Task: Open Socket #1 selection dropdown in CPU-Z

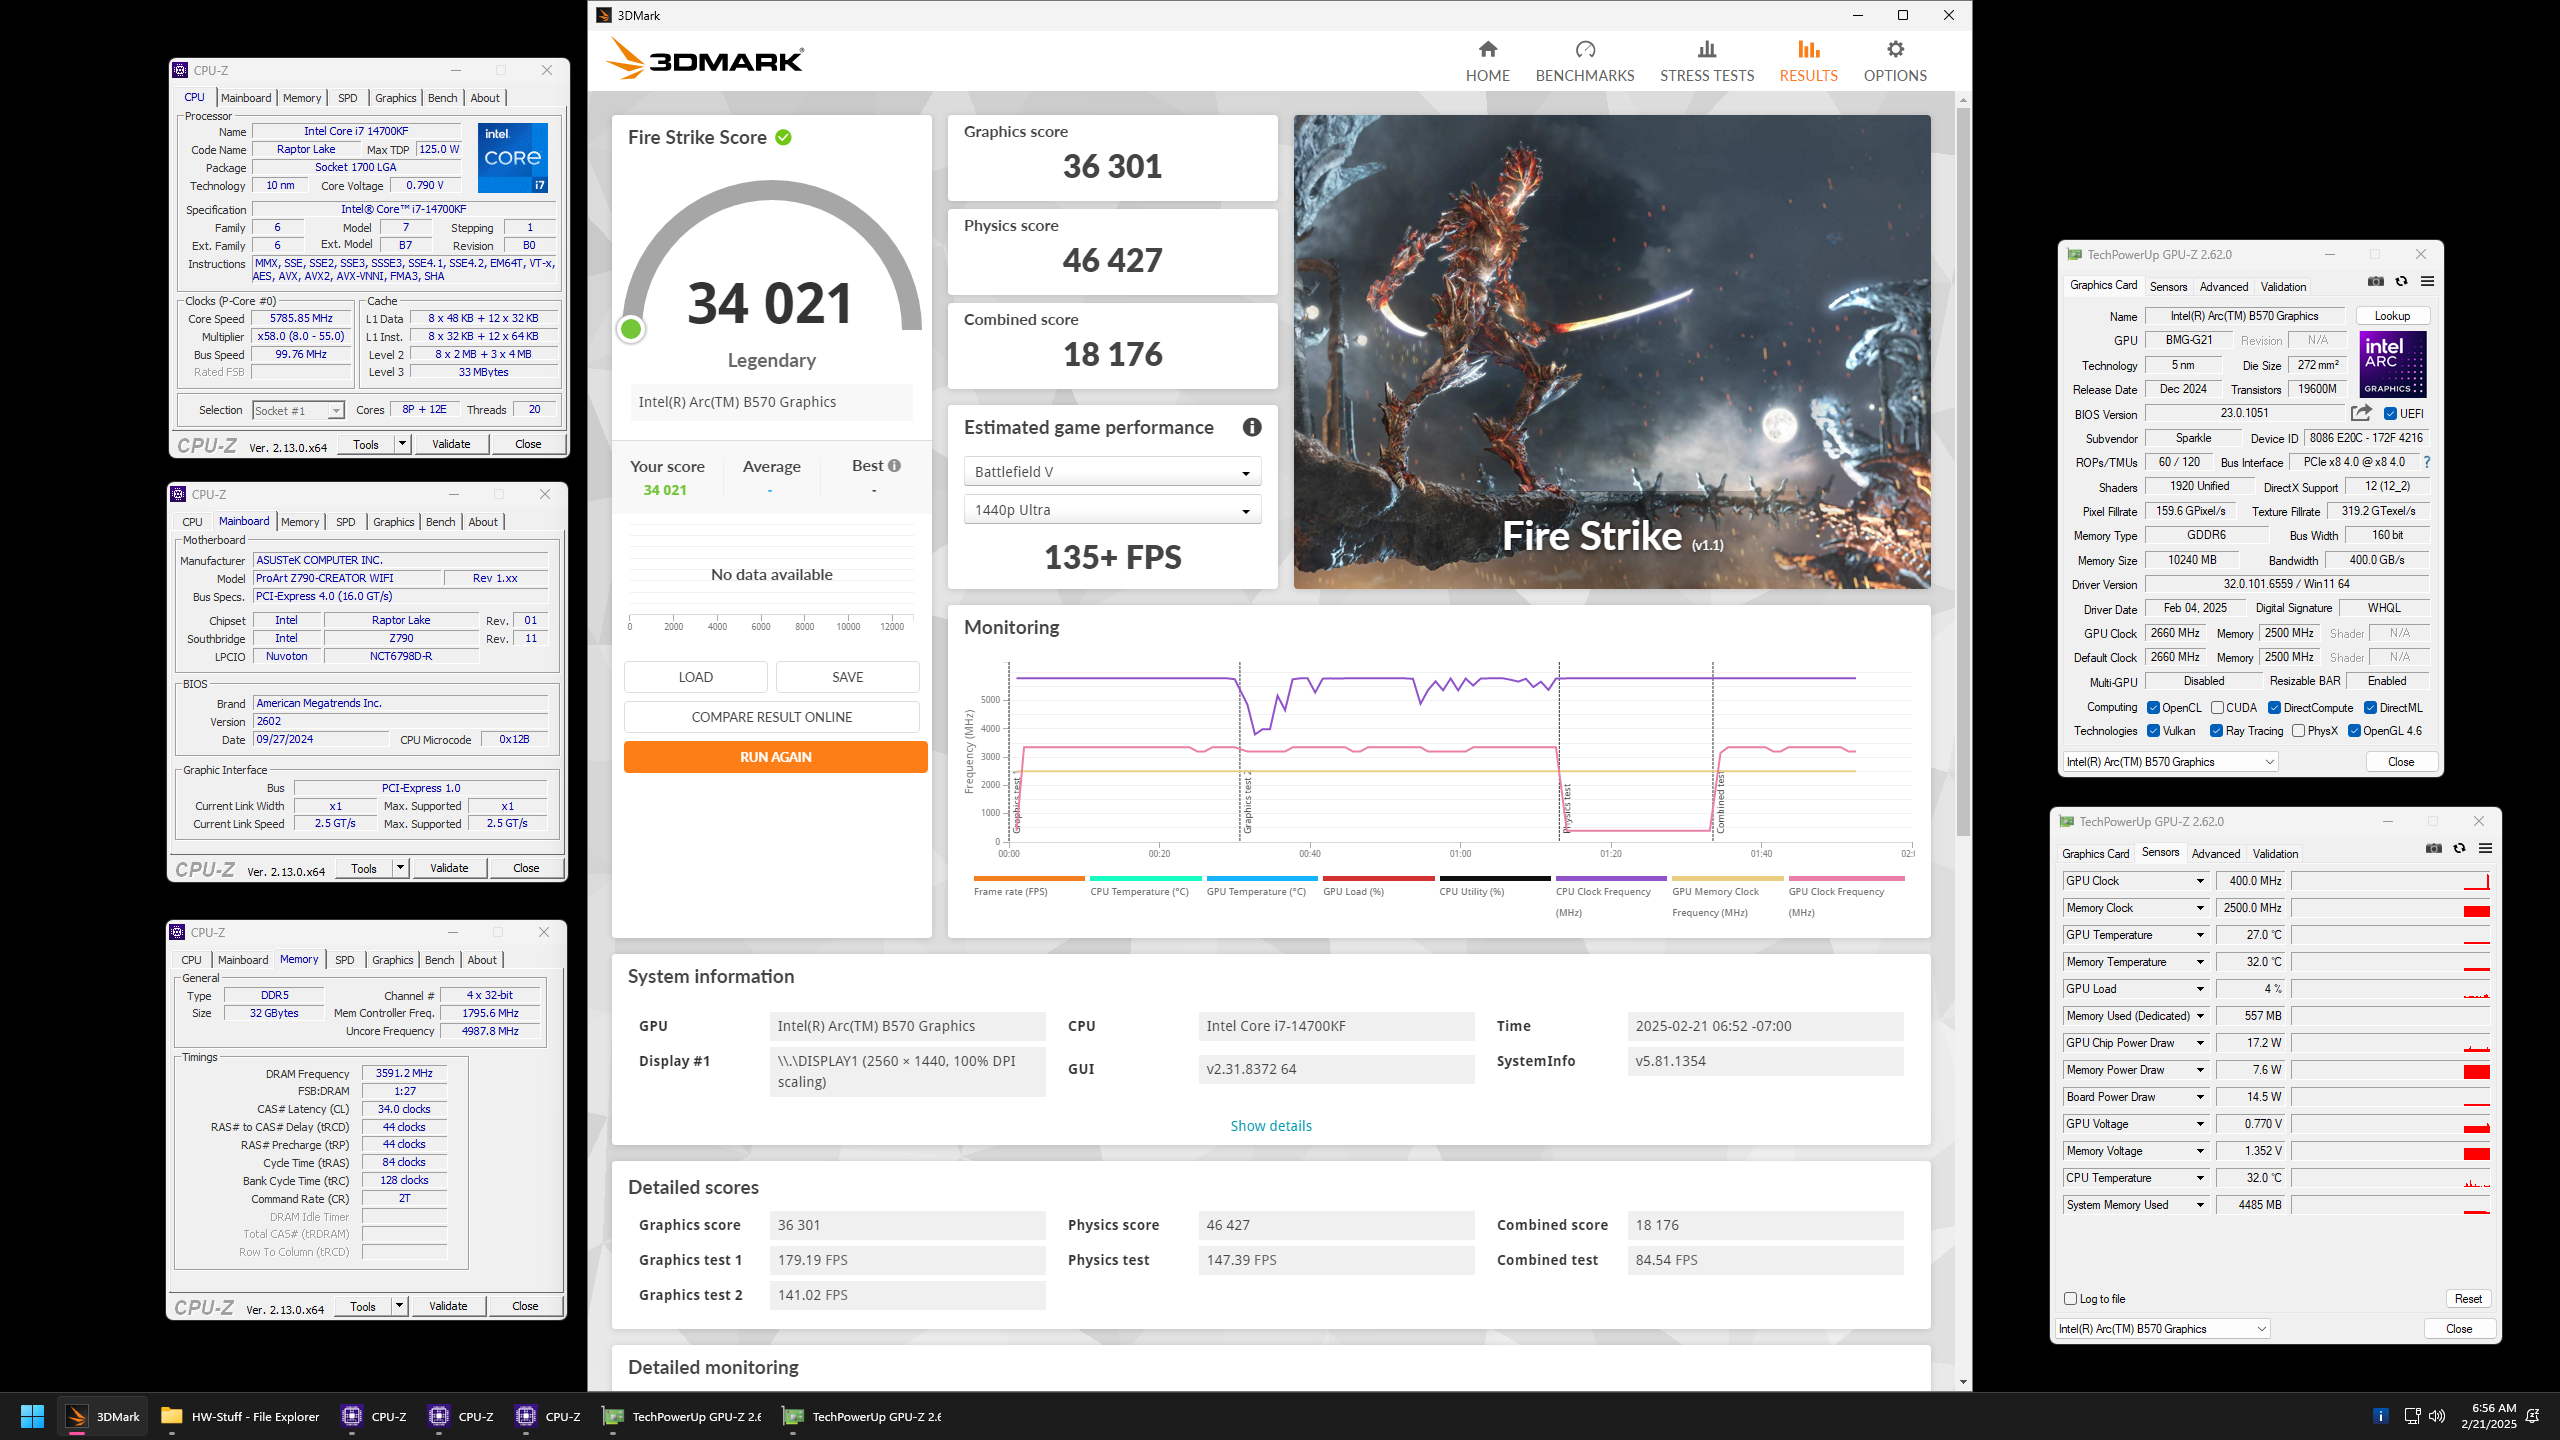Action: pos(298,410)
